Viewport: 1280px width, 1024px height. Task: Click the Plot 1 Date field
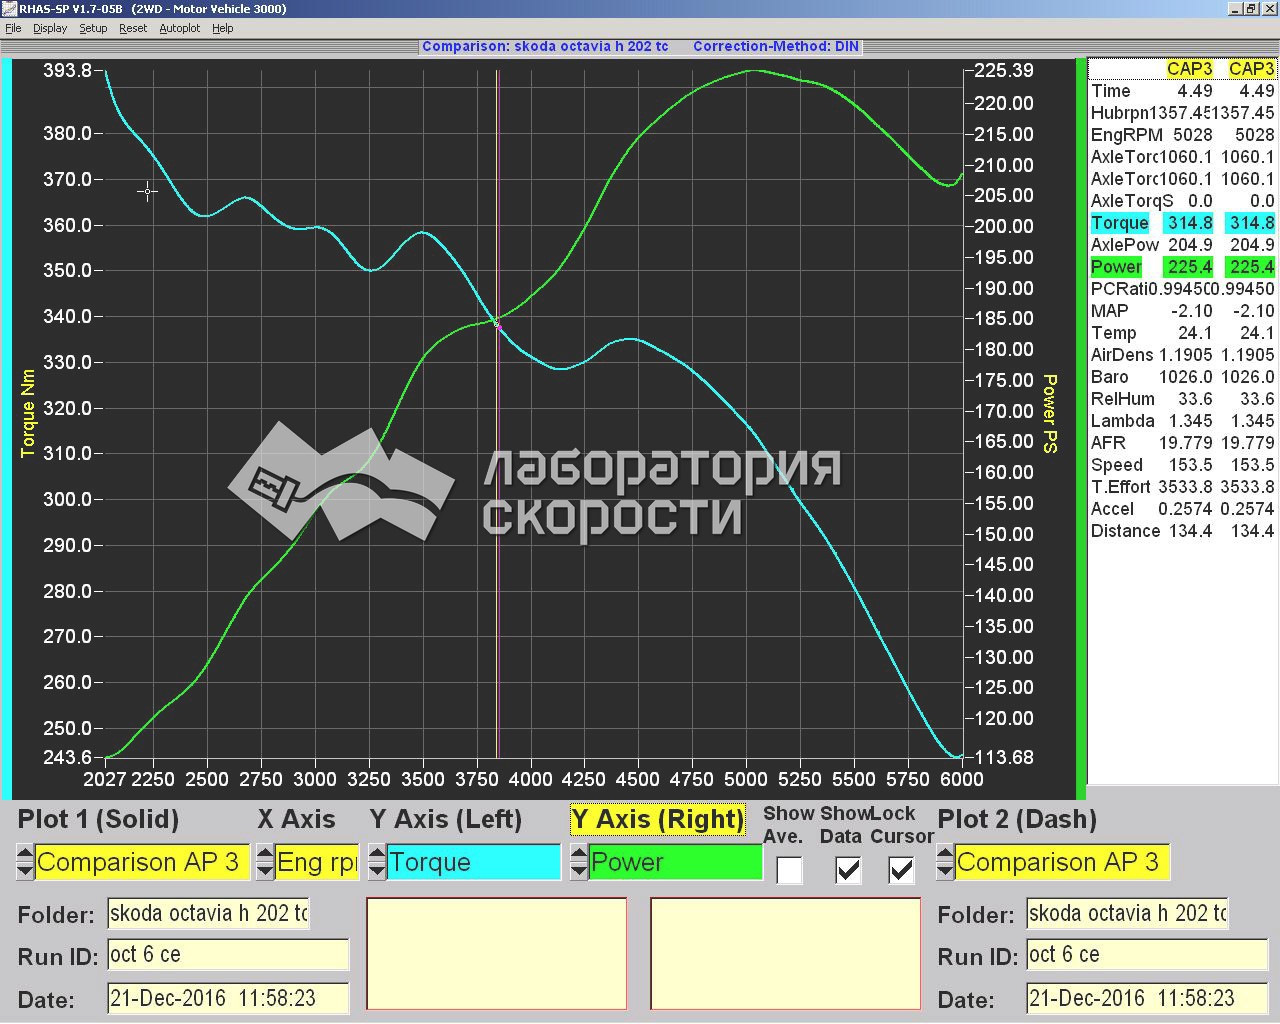(228, 998)
